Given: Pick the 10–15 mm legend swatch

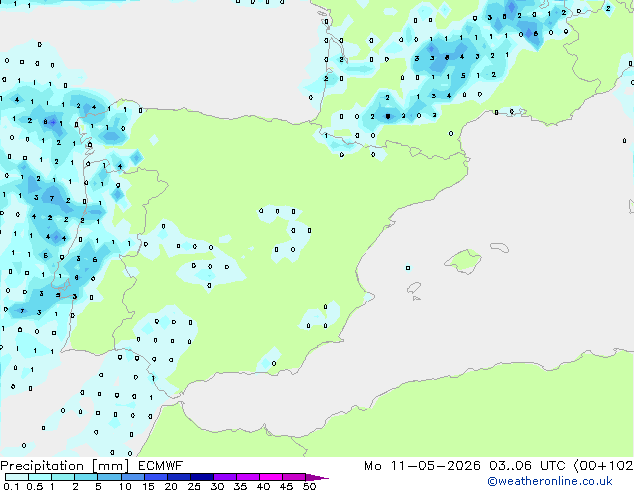Looking at the screenshot, I should click(x=132, y=477).
